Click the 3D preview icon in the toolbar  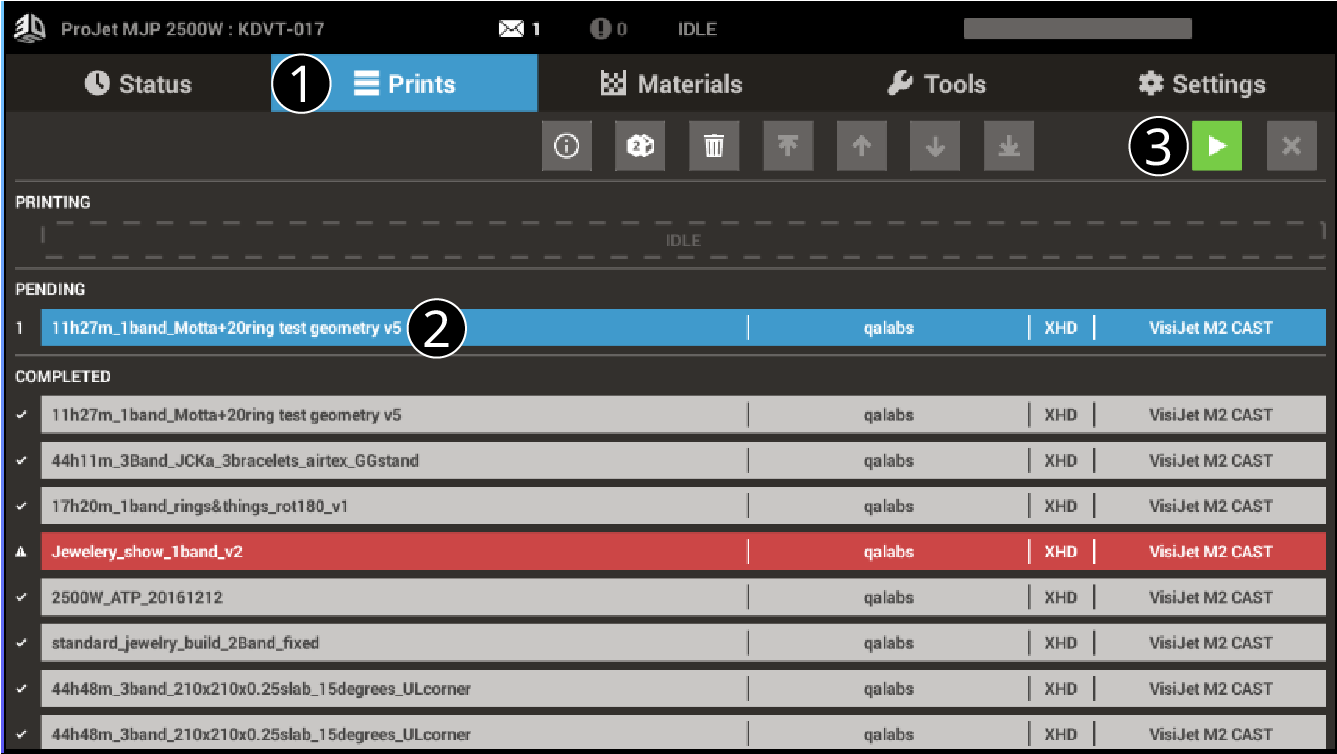(640, 145)
